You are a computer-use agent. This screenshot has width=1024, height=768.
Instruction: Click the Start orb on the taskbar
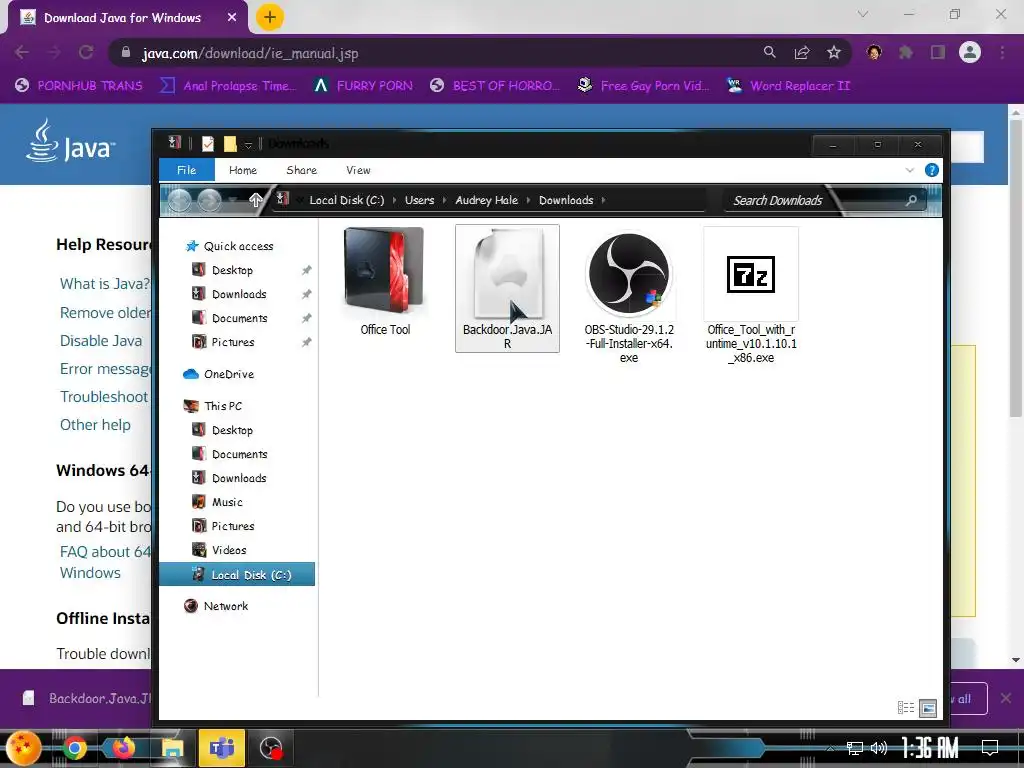[24, 748]
